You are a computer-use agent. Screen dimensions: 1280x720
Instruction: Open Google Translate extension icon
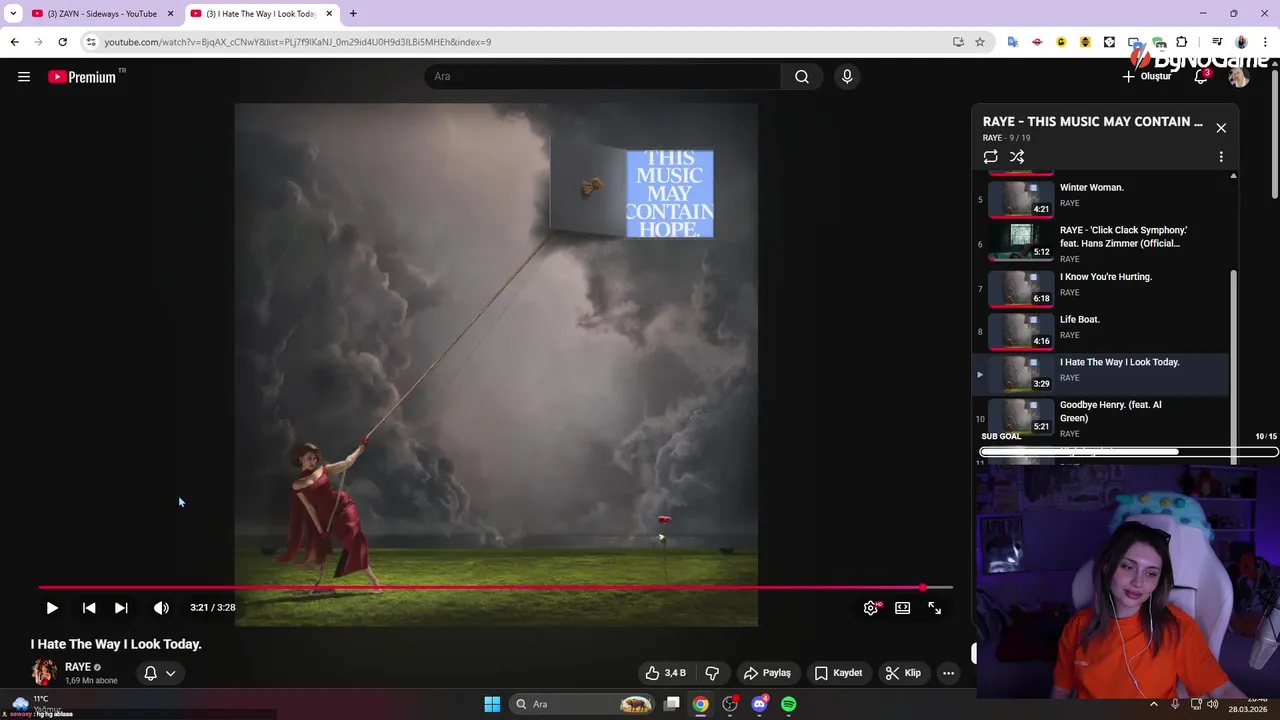point(1013,42)
